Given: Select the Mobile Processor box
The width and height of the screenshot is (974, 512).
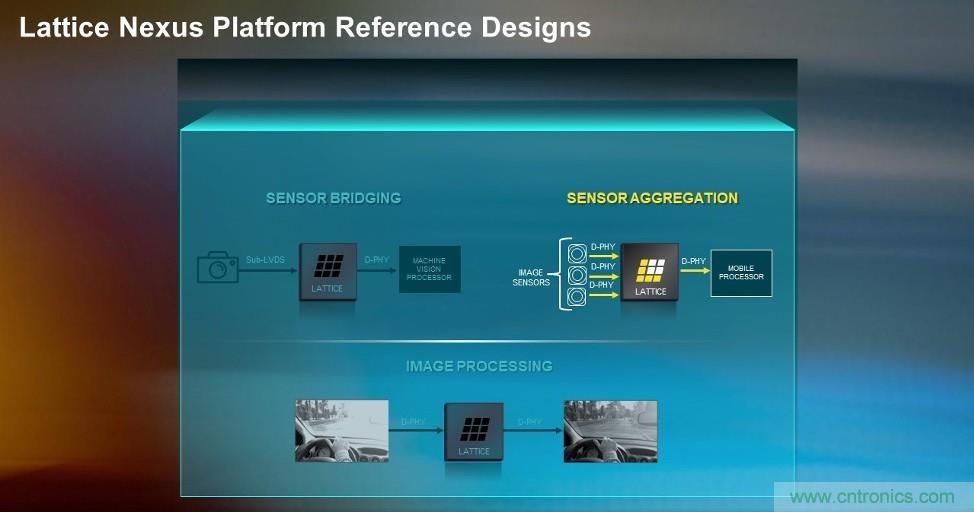Looking at the screenshot, I should point(741,272).
